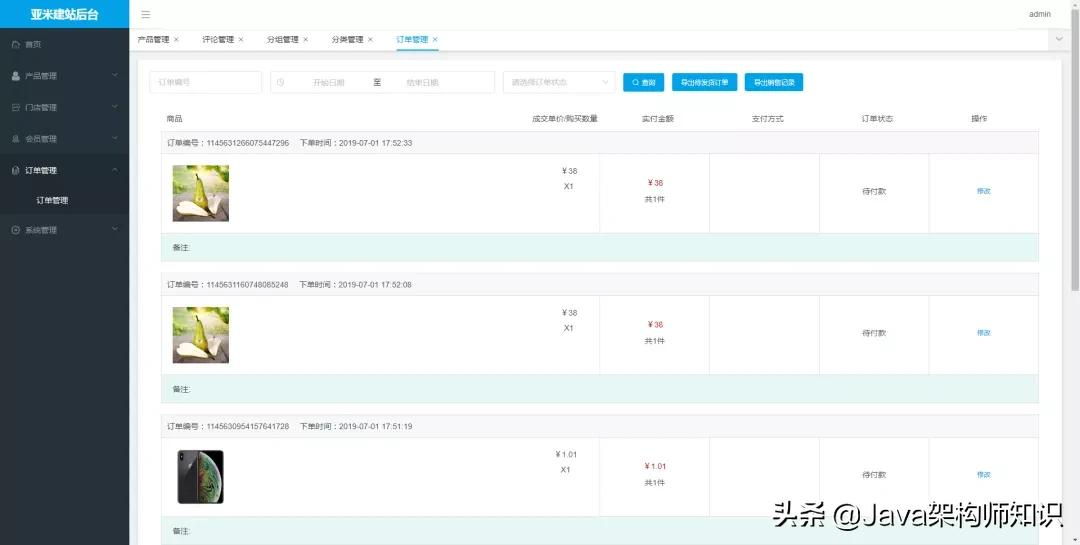This screenshot has height=545, width=1080.
Task: Close the 分类管理 tab
Action: click(371, 40)
